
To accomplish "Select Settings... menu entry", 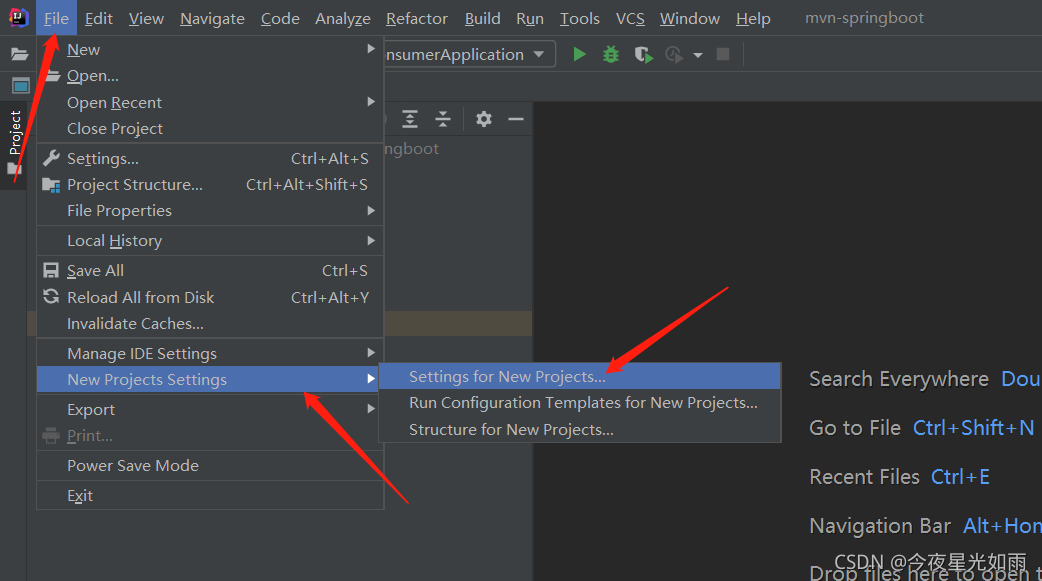I will [x=210, y=158].
